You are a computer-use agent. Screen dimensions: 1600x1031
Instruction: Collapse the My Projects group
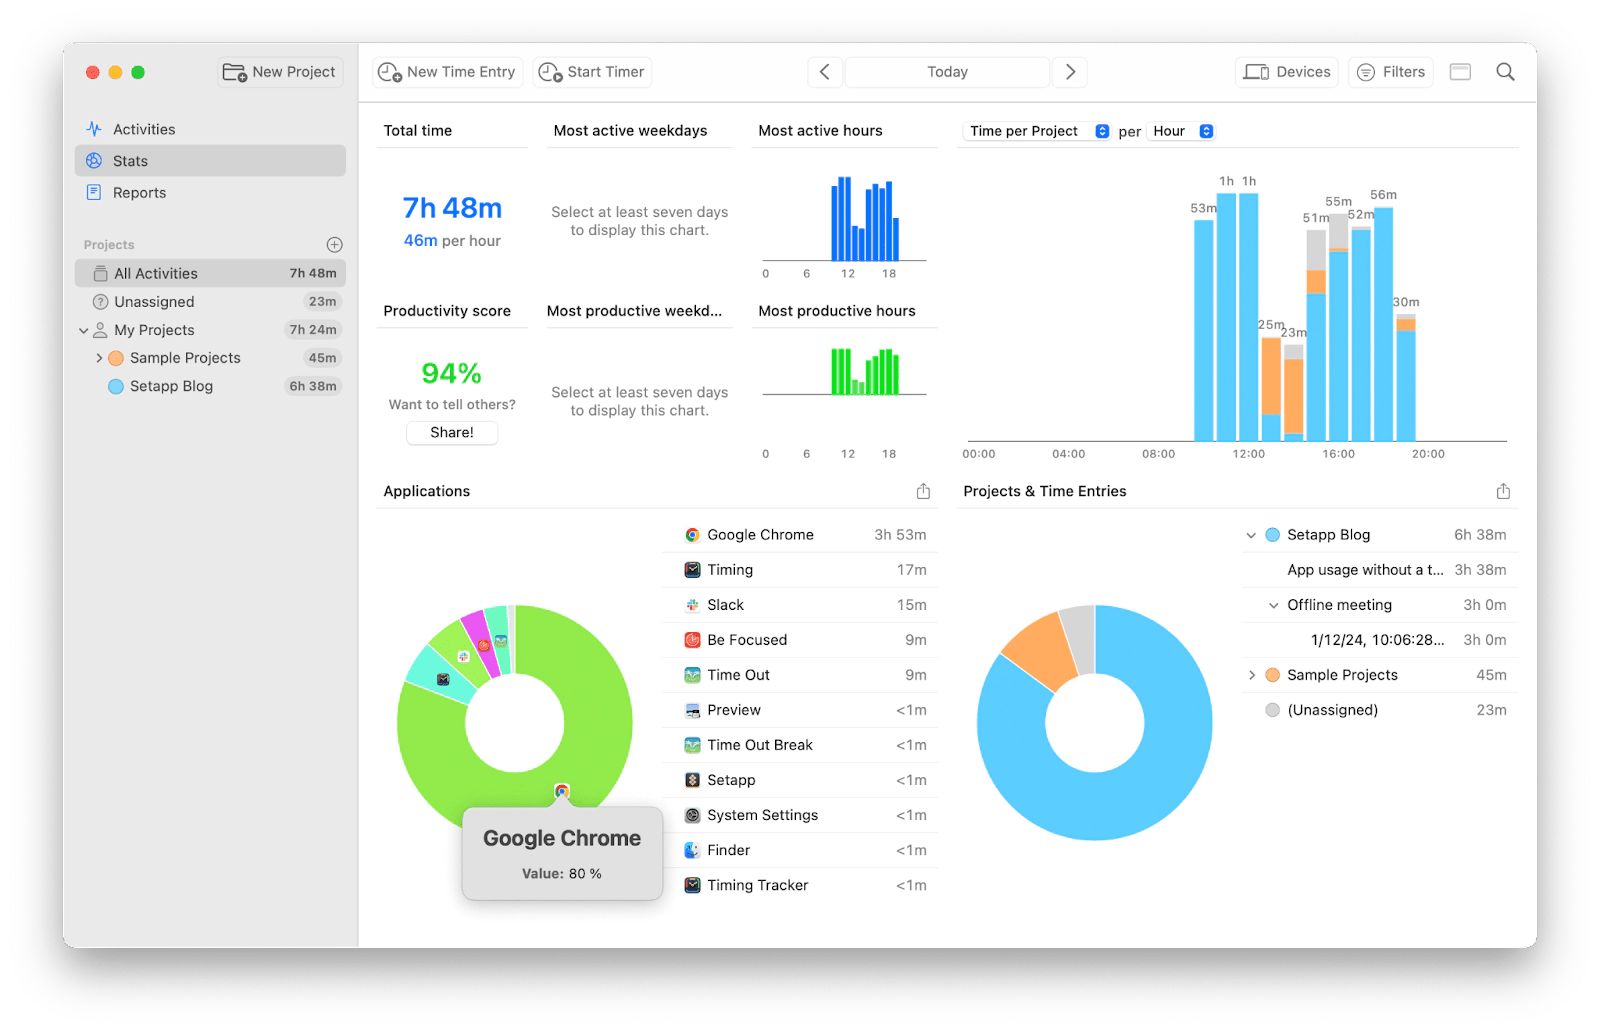[x=83, y=329]
